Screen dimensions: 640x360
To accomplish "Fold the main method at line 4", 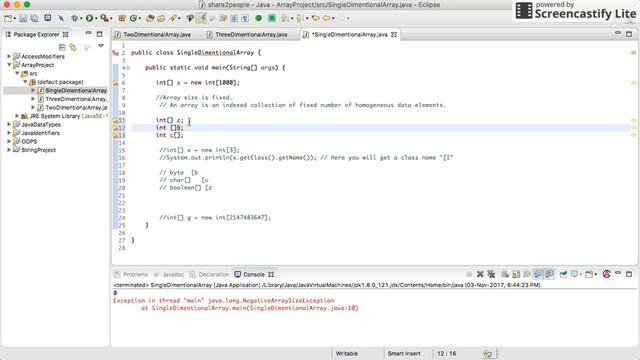I will point(128,68).
